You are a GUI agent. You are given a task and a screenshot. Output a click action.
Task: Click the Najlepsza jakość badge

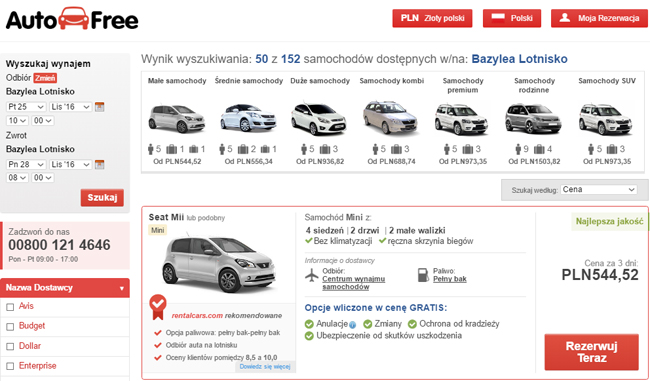[x=609, y=221]
